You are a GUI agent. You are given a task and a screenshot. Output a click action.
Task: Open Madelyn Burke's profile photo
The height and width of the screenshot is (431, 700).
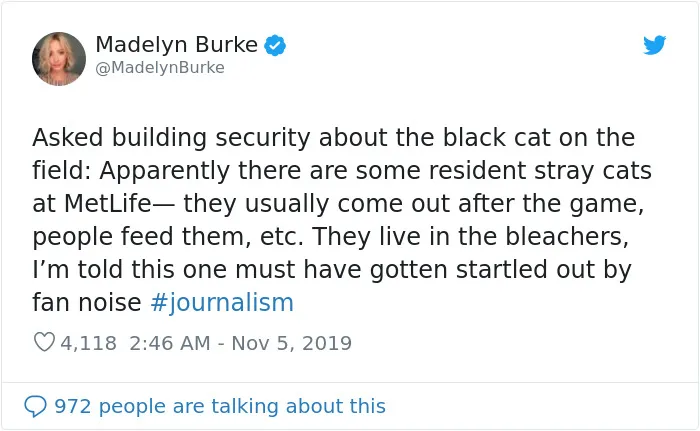click(58, 59)
